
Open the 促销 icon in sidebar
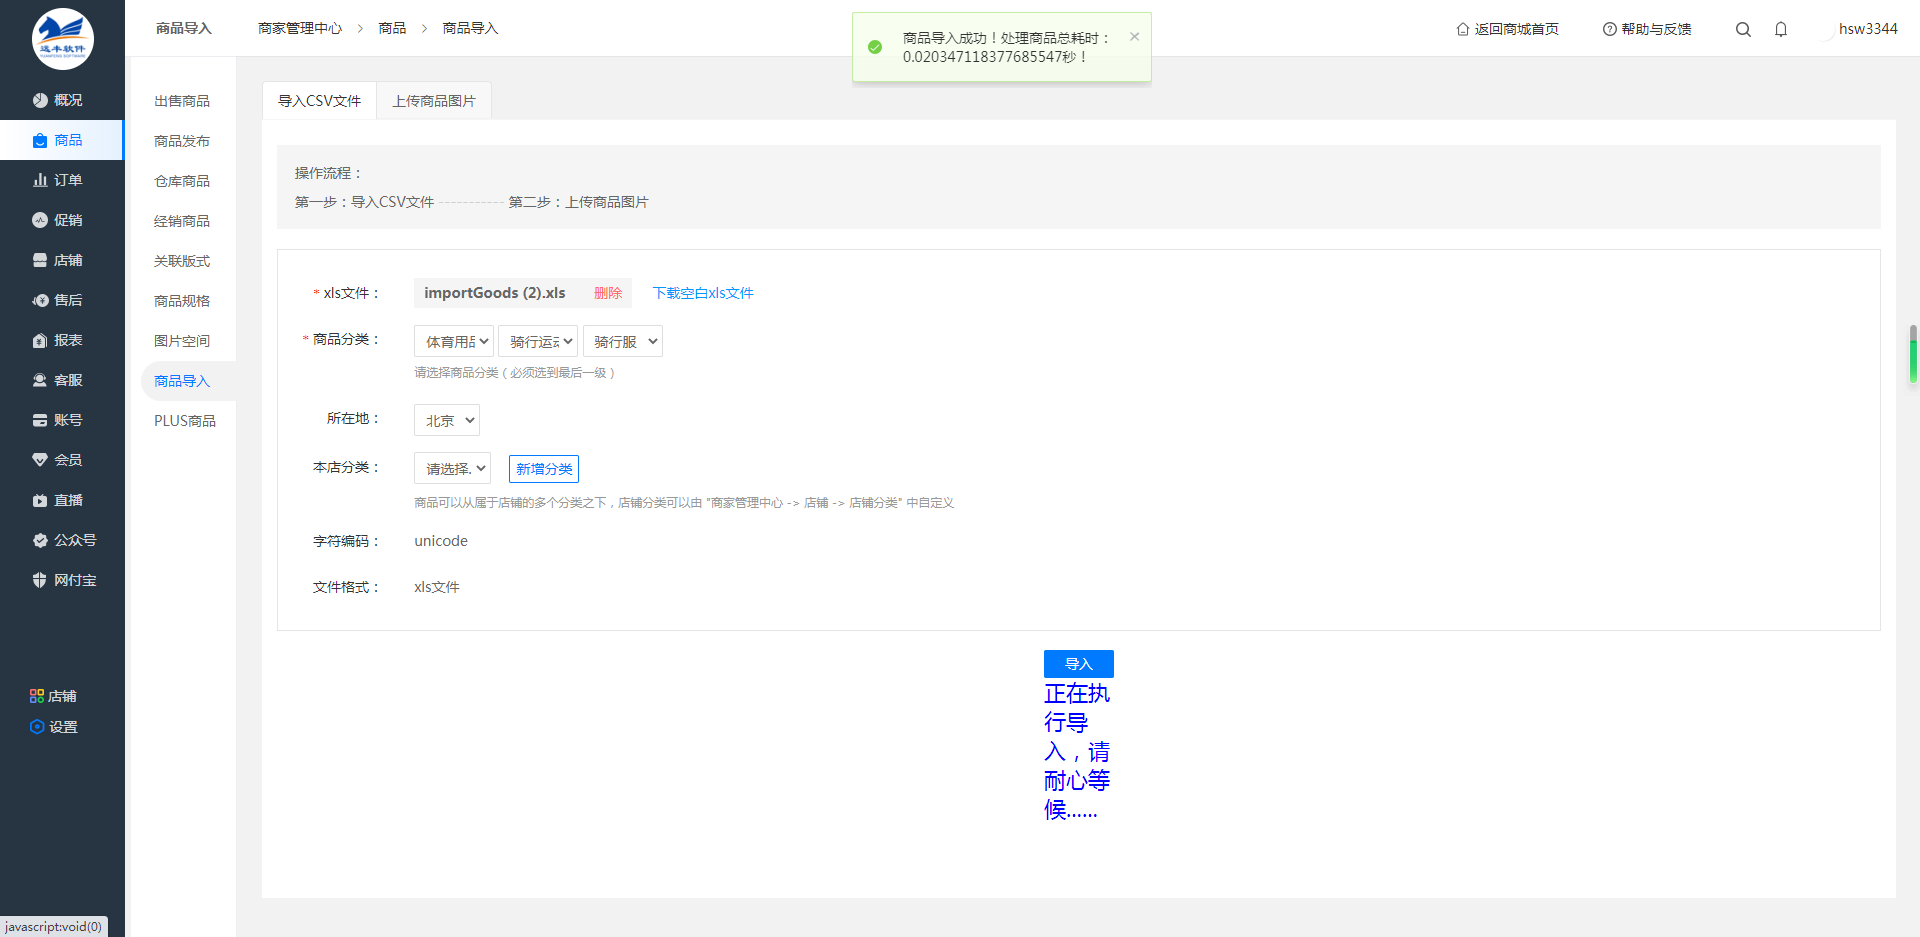[40, 220]
